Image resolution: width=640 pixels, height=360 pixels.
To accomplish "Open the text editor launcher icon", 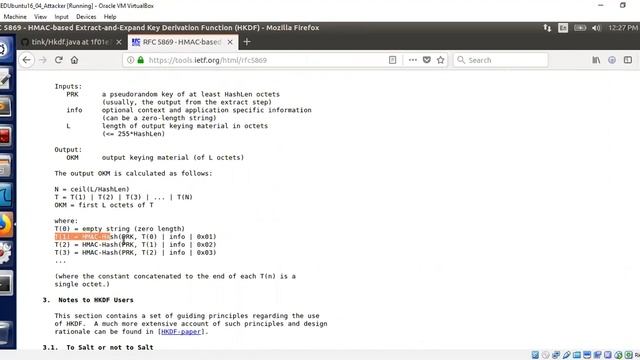I will [5, 78].
